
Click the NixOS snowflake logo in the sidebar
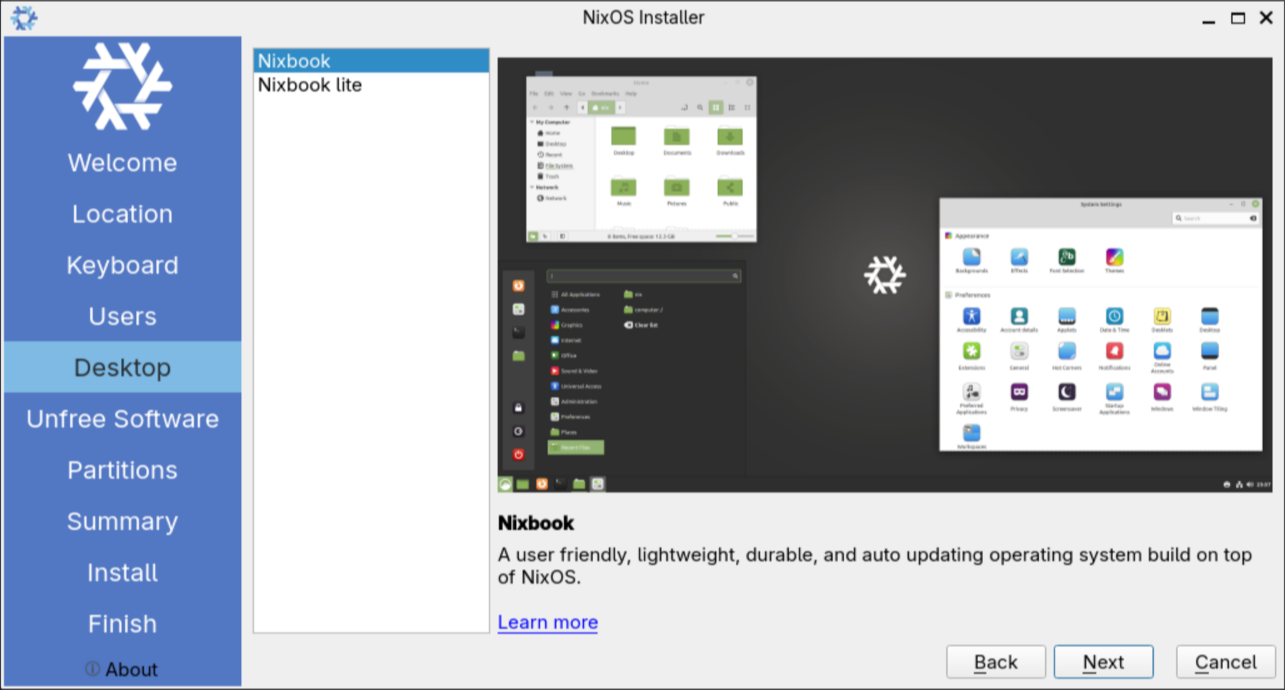pyautogui.click(x=122, y=86)
